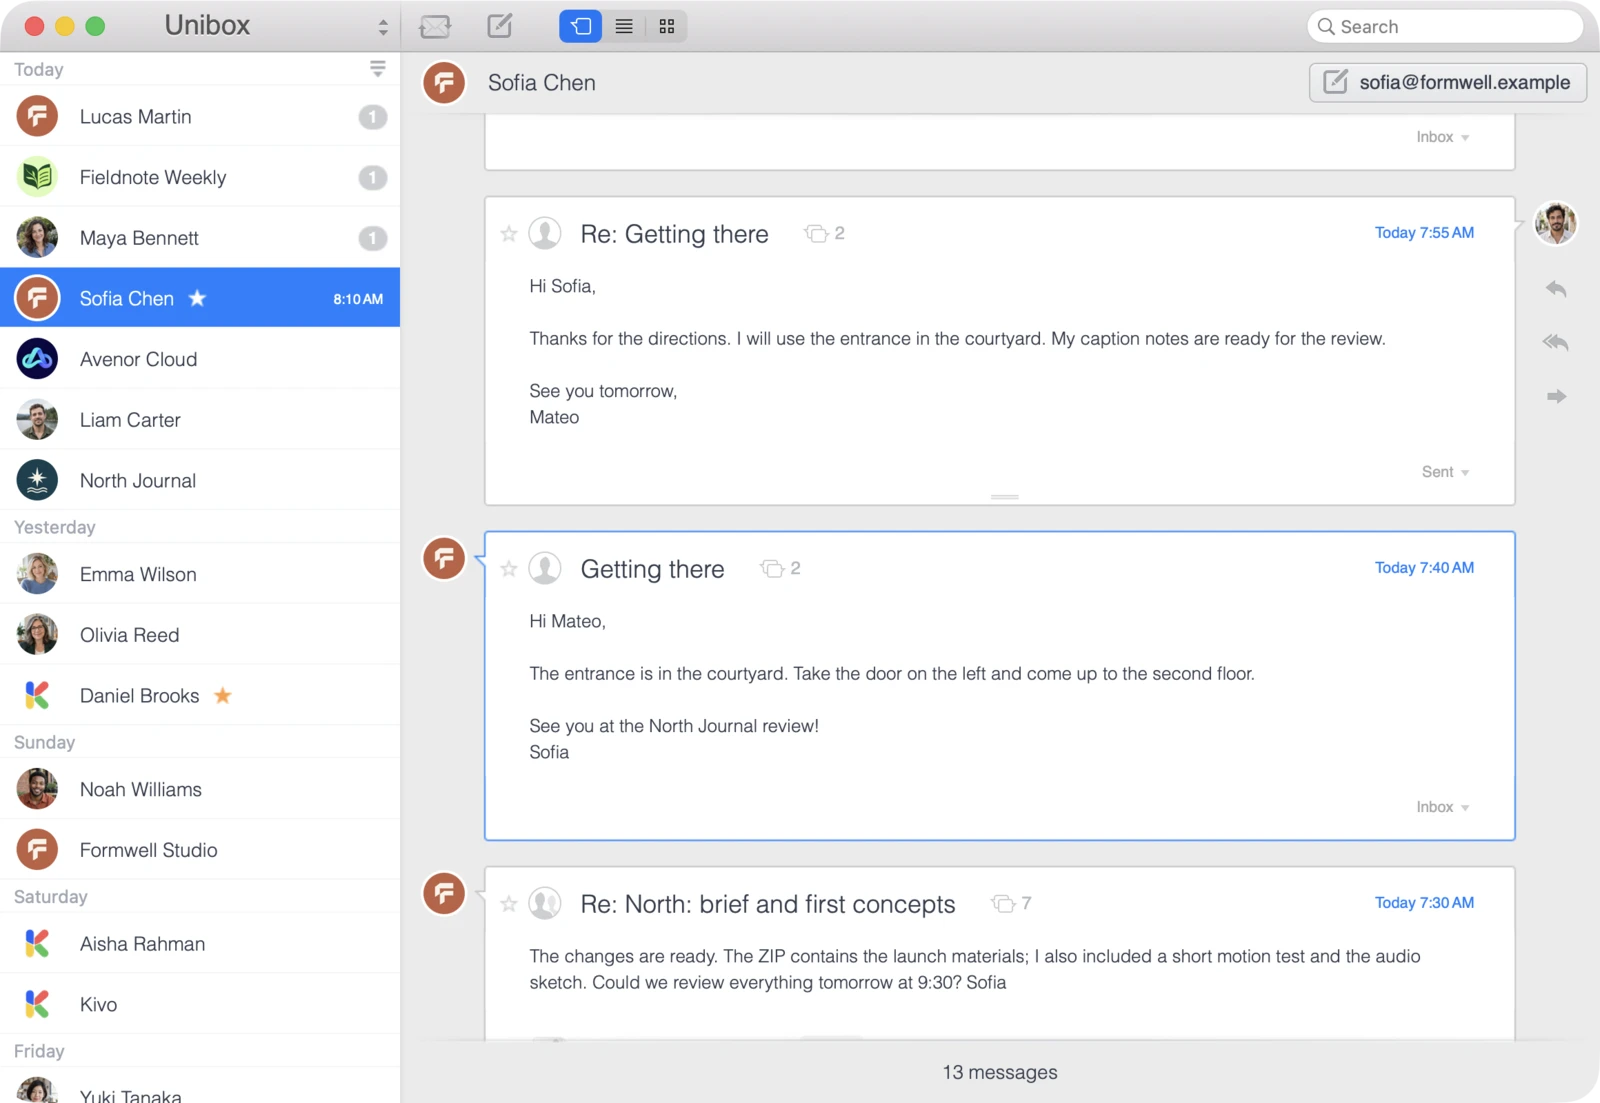
Task: Expand thread count 2 on Re: Getting there
Action: click(825, 233)
